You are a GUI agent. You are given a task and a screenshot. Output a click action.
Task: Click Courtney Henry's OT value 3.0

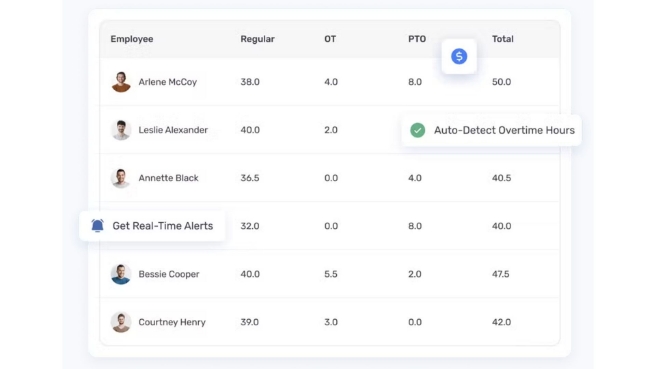(x=331, y=323)
